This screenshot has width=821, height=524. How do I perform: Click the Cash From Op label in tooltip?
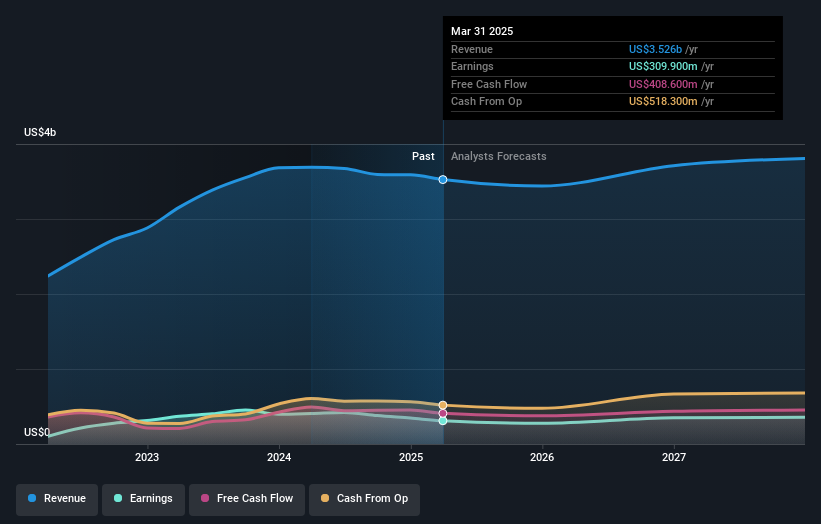point(486,102)
